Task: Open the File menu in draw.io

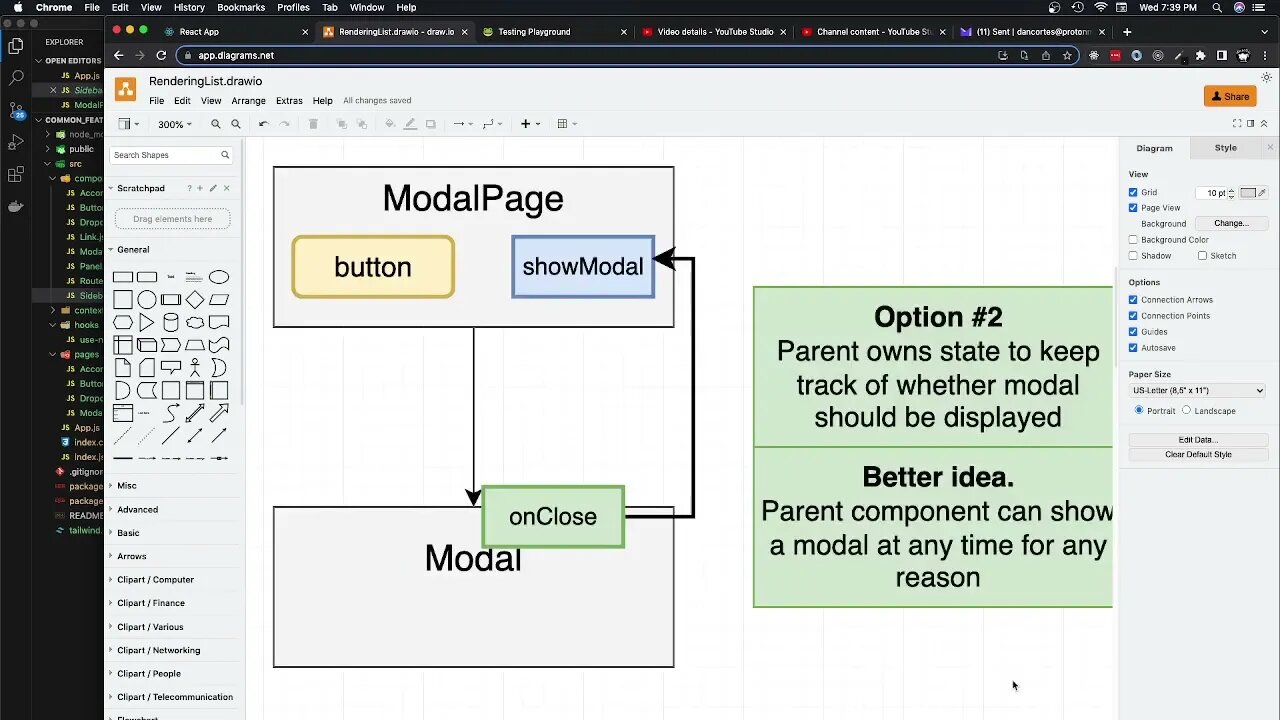Action: click(157, 101)
